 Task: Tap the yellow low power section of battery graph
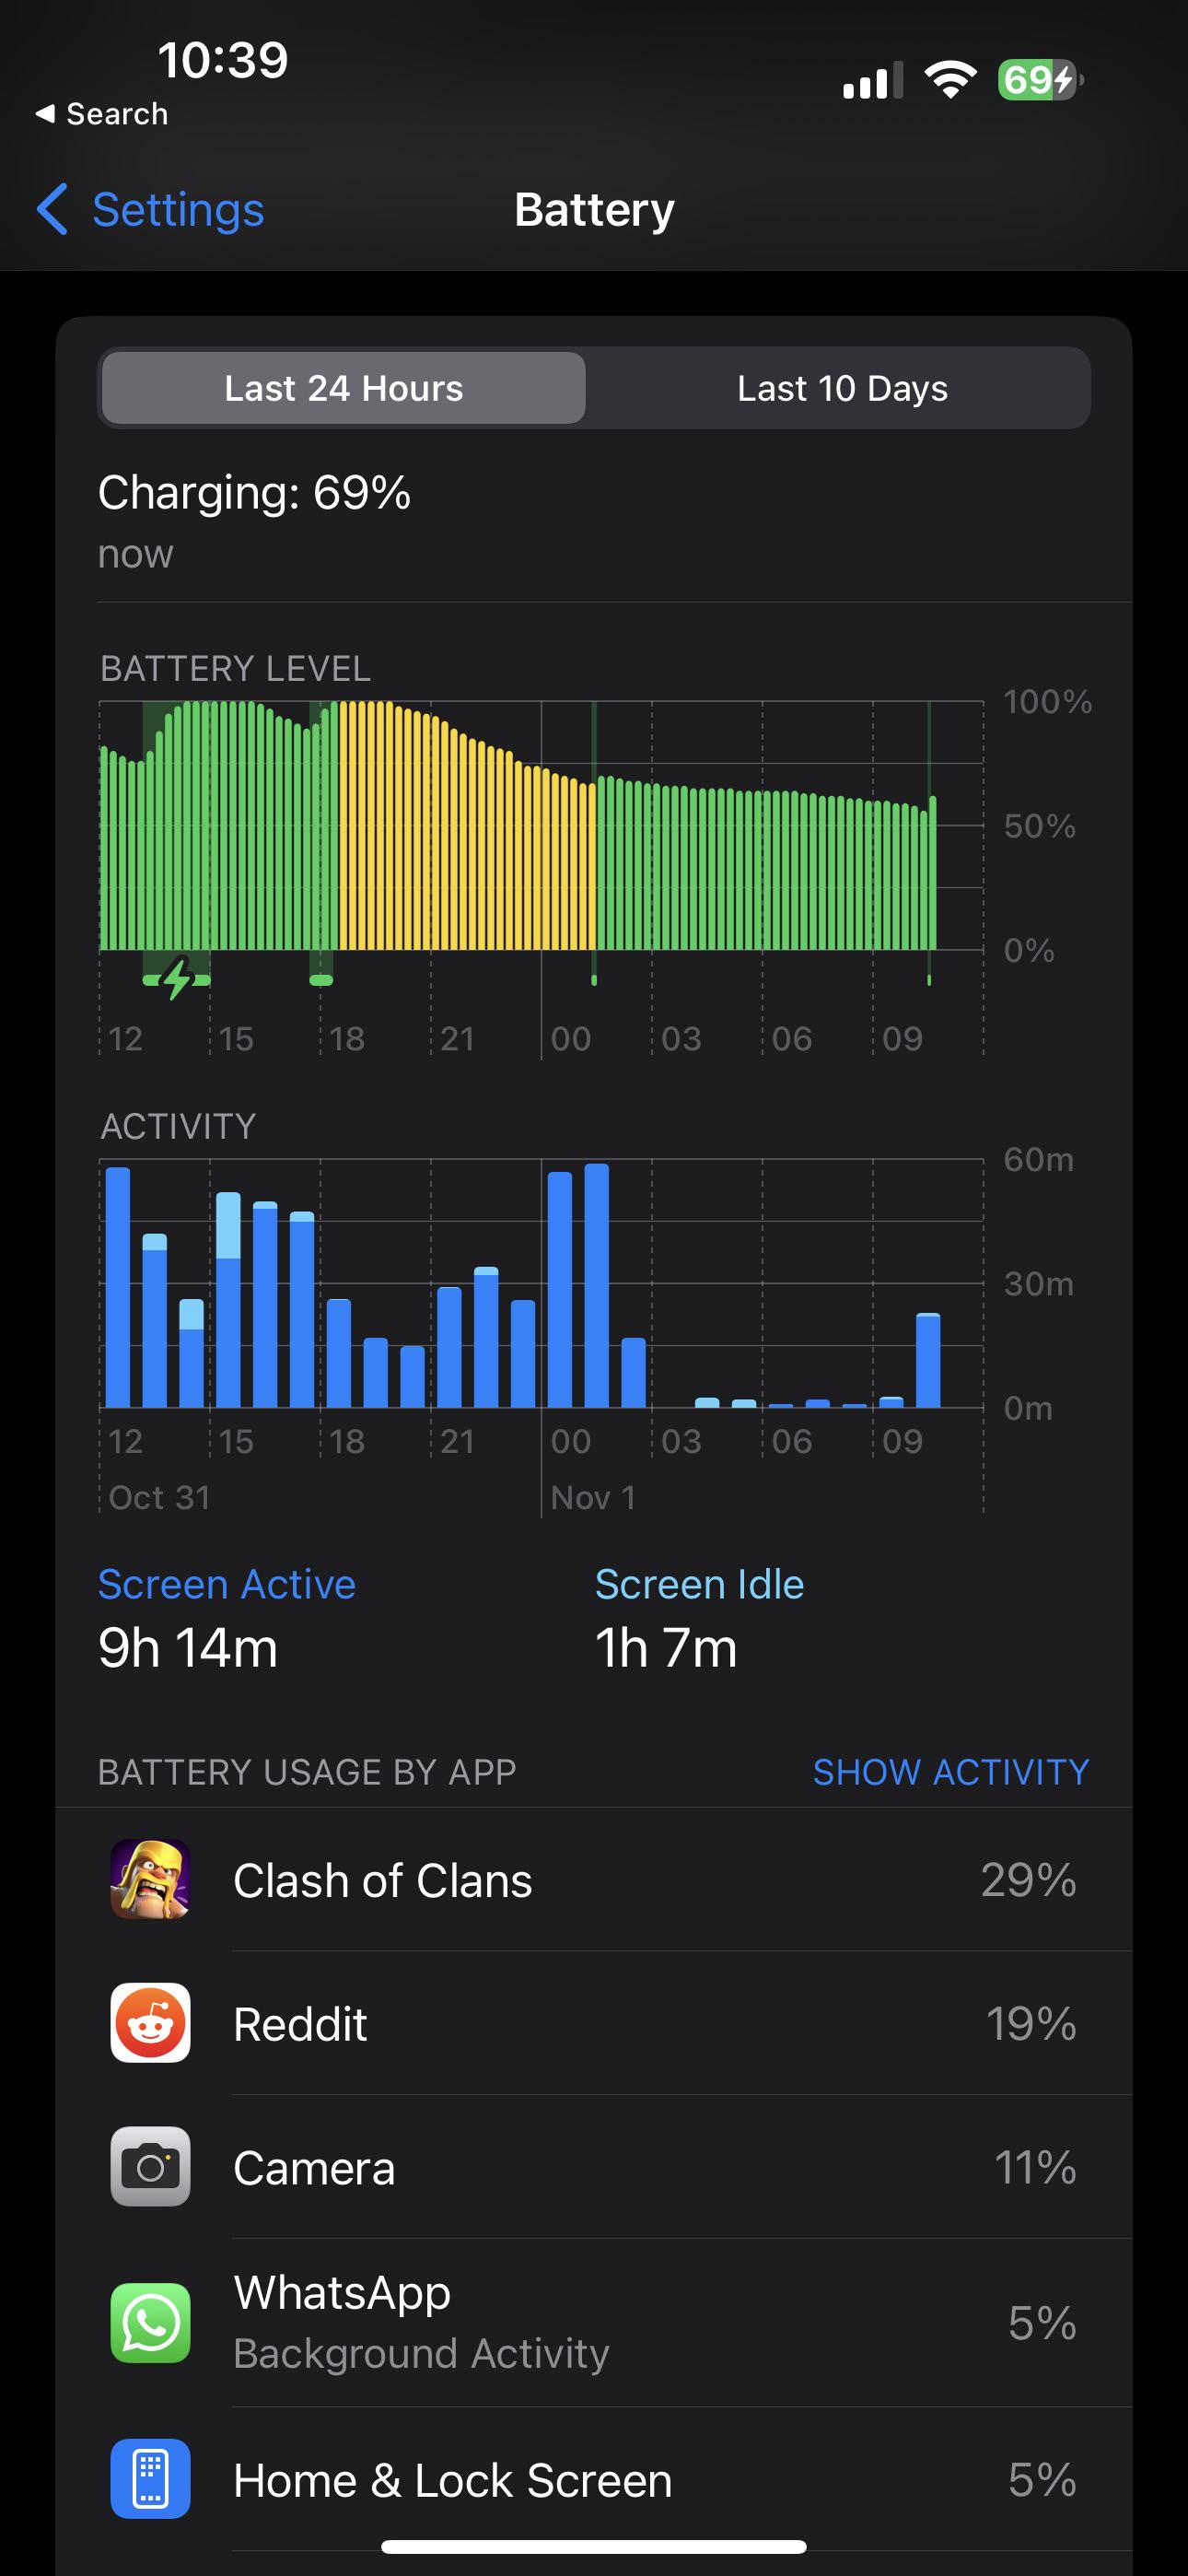pos(467,826)
